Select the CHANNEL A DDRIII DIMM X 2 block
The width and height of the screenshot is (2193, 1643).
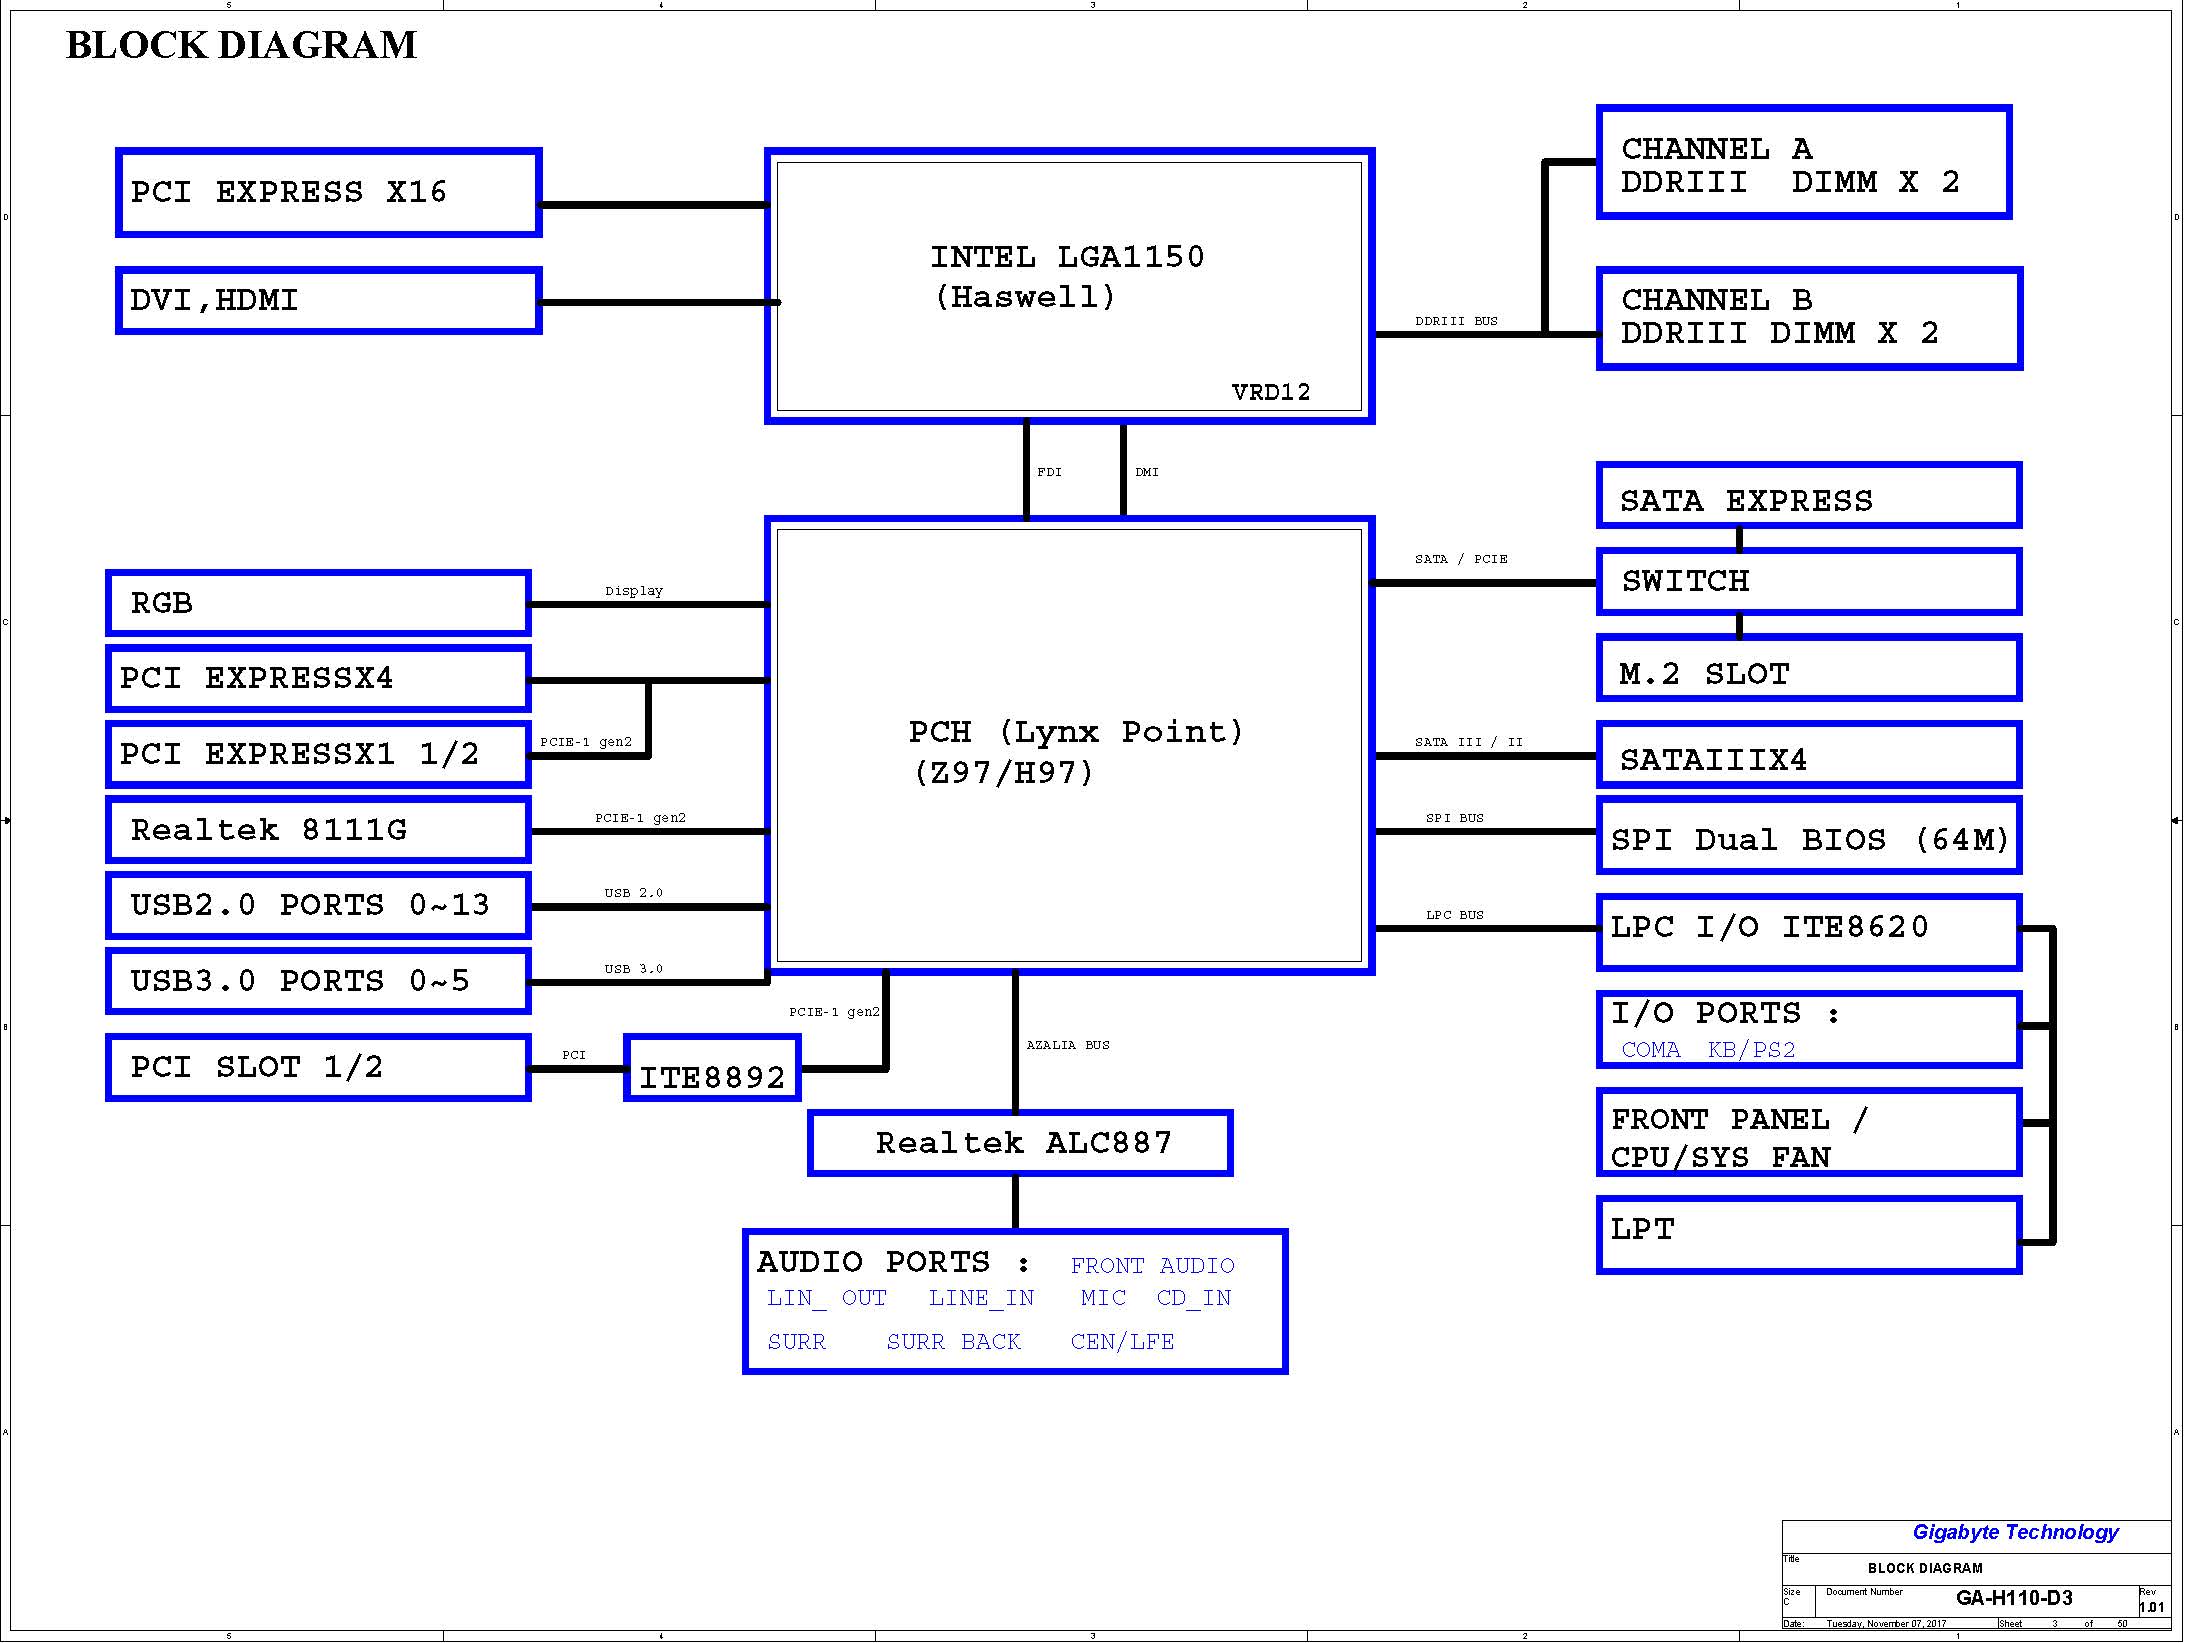(x=1804, y=162)
